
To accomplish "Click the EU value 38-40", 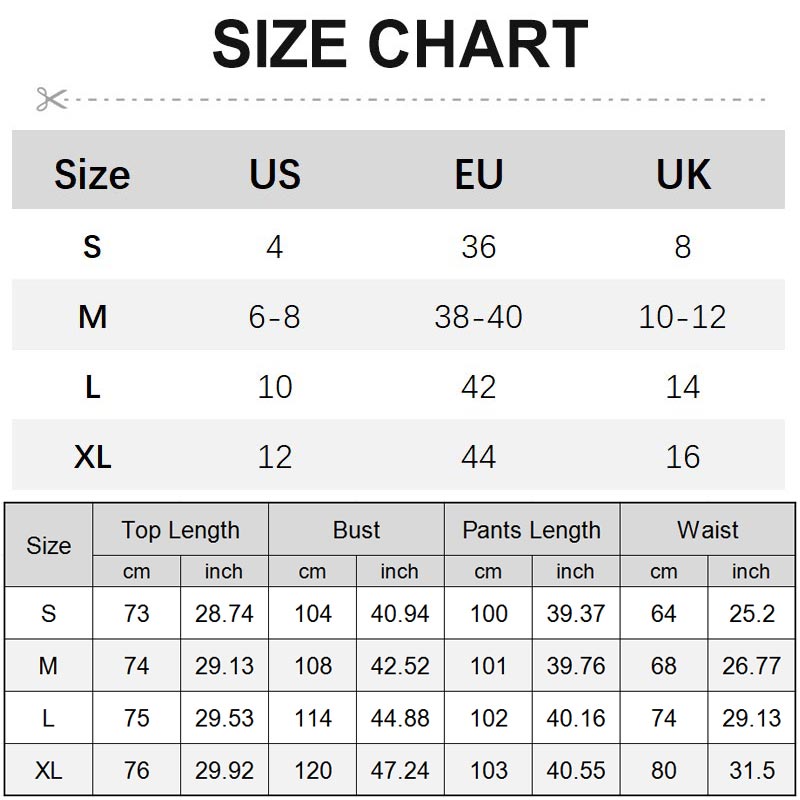I will click(x=478, y=317).
